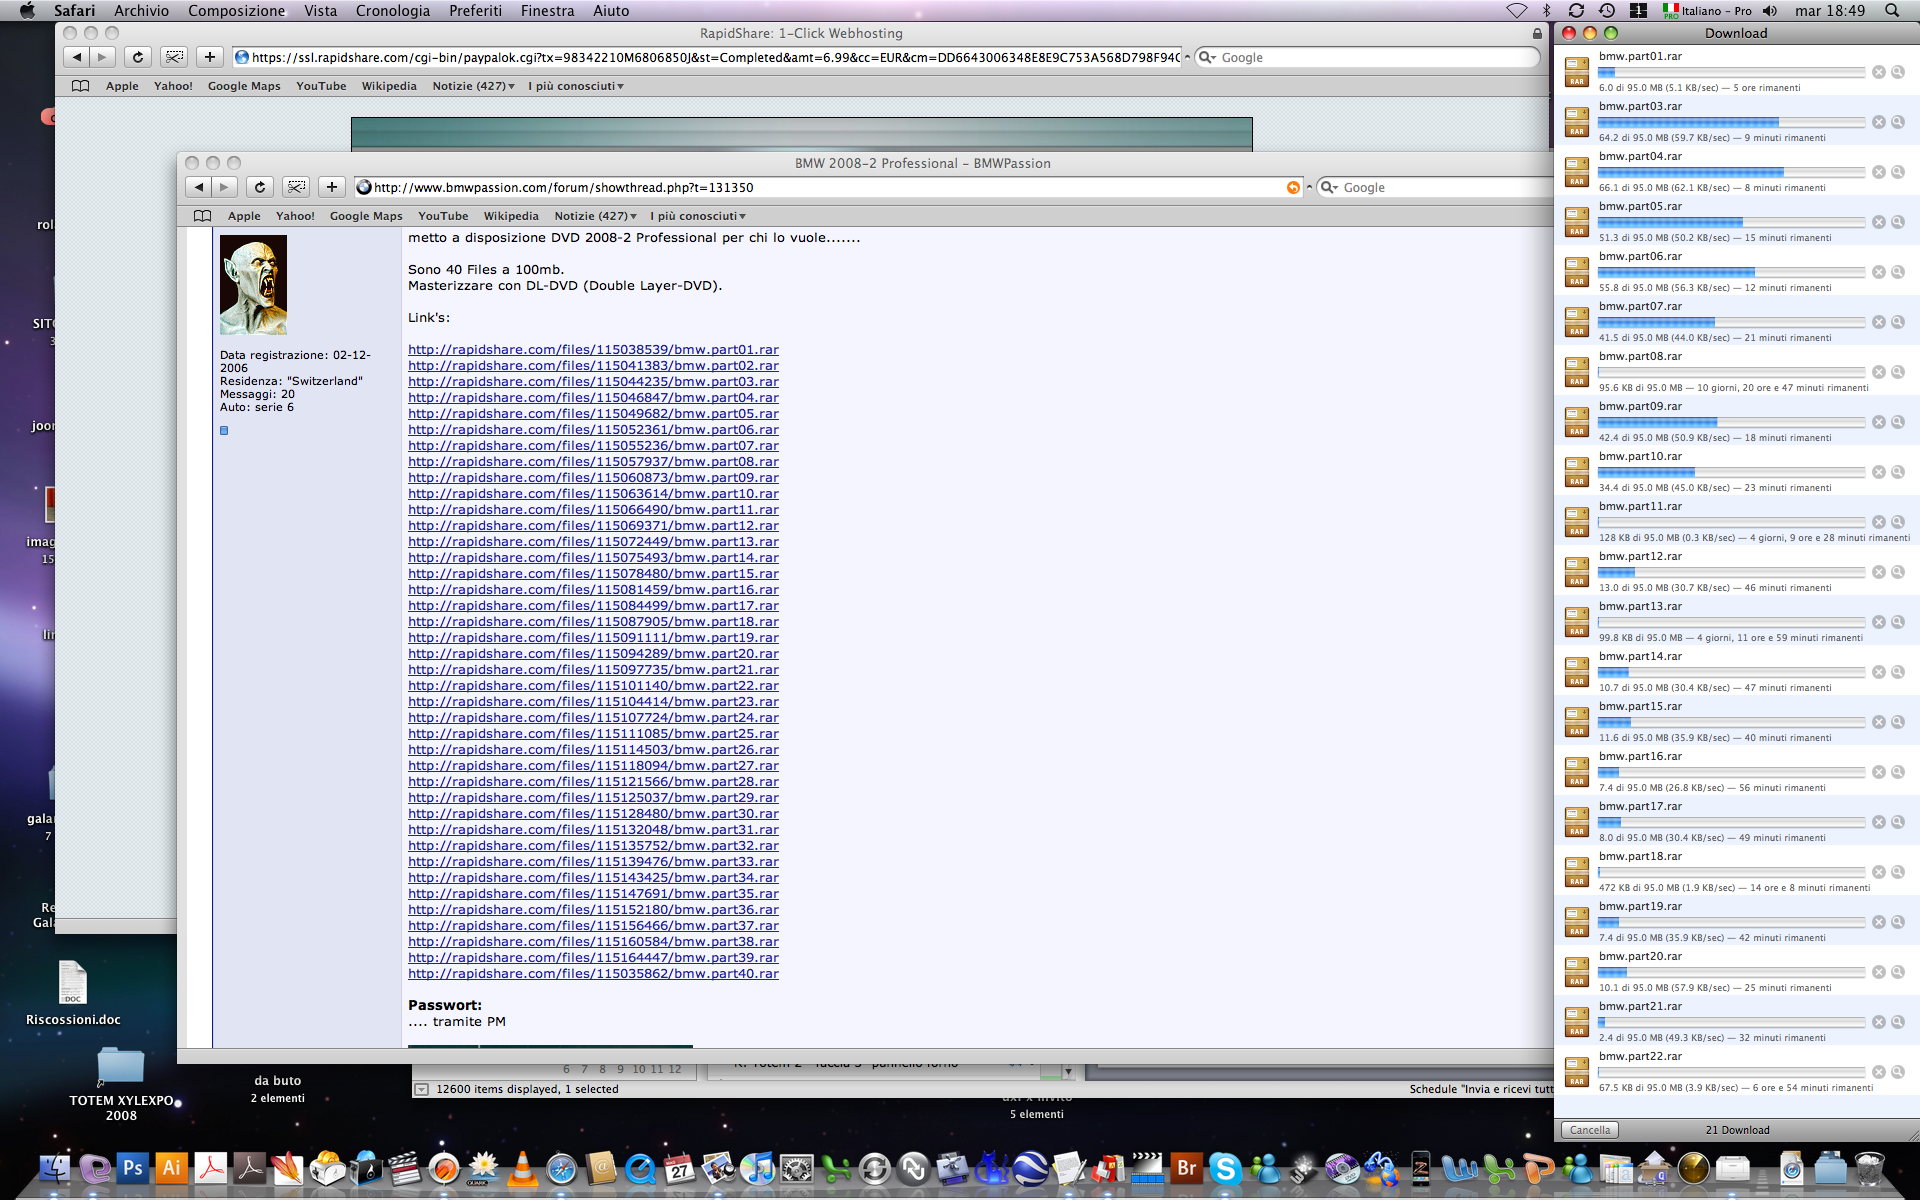Go back in BMWPassion window
1920x1200 pixels.
click(x=199, y=187)
